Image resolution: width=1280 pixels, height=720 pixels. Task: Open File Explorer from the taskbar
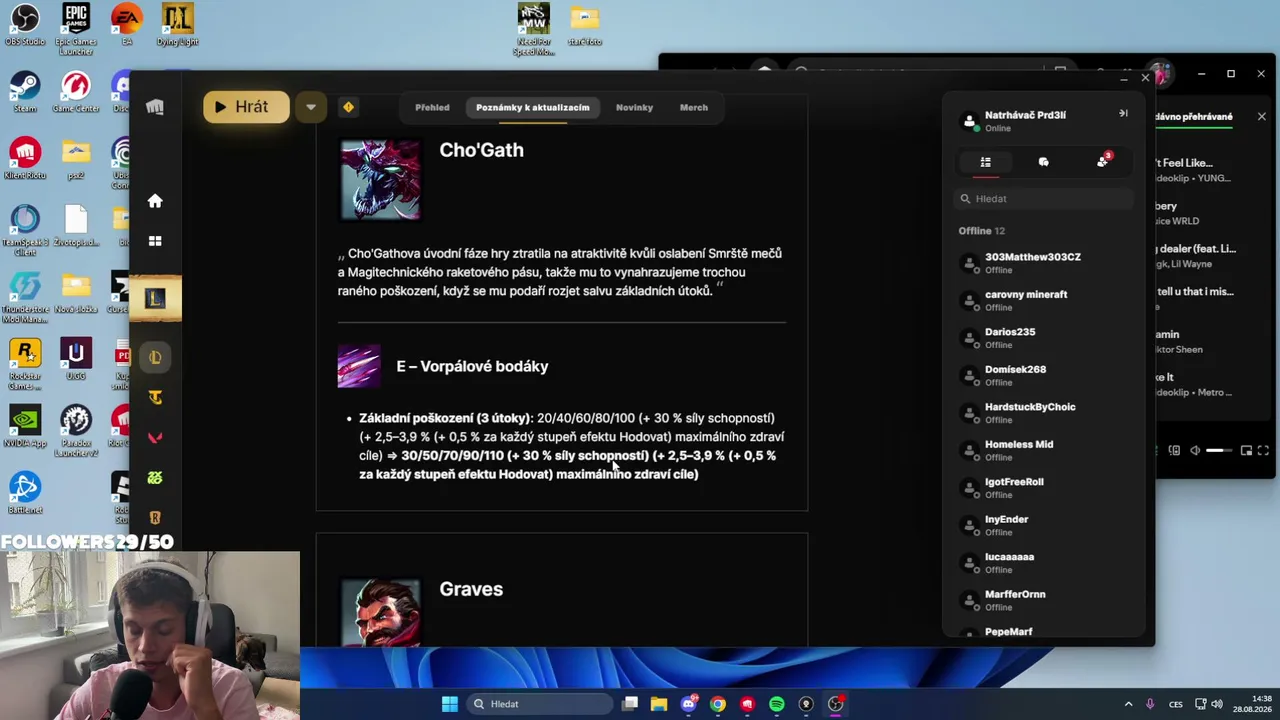(659, 704)
